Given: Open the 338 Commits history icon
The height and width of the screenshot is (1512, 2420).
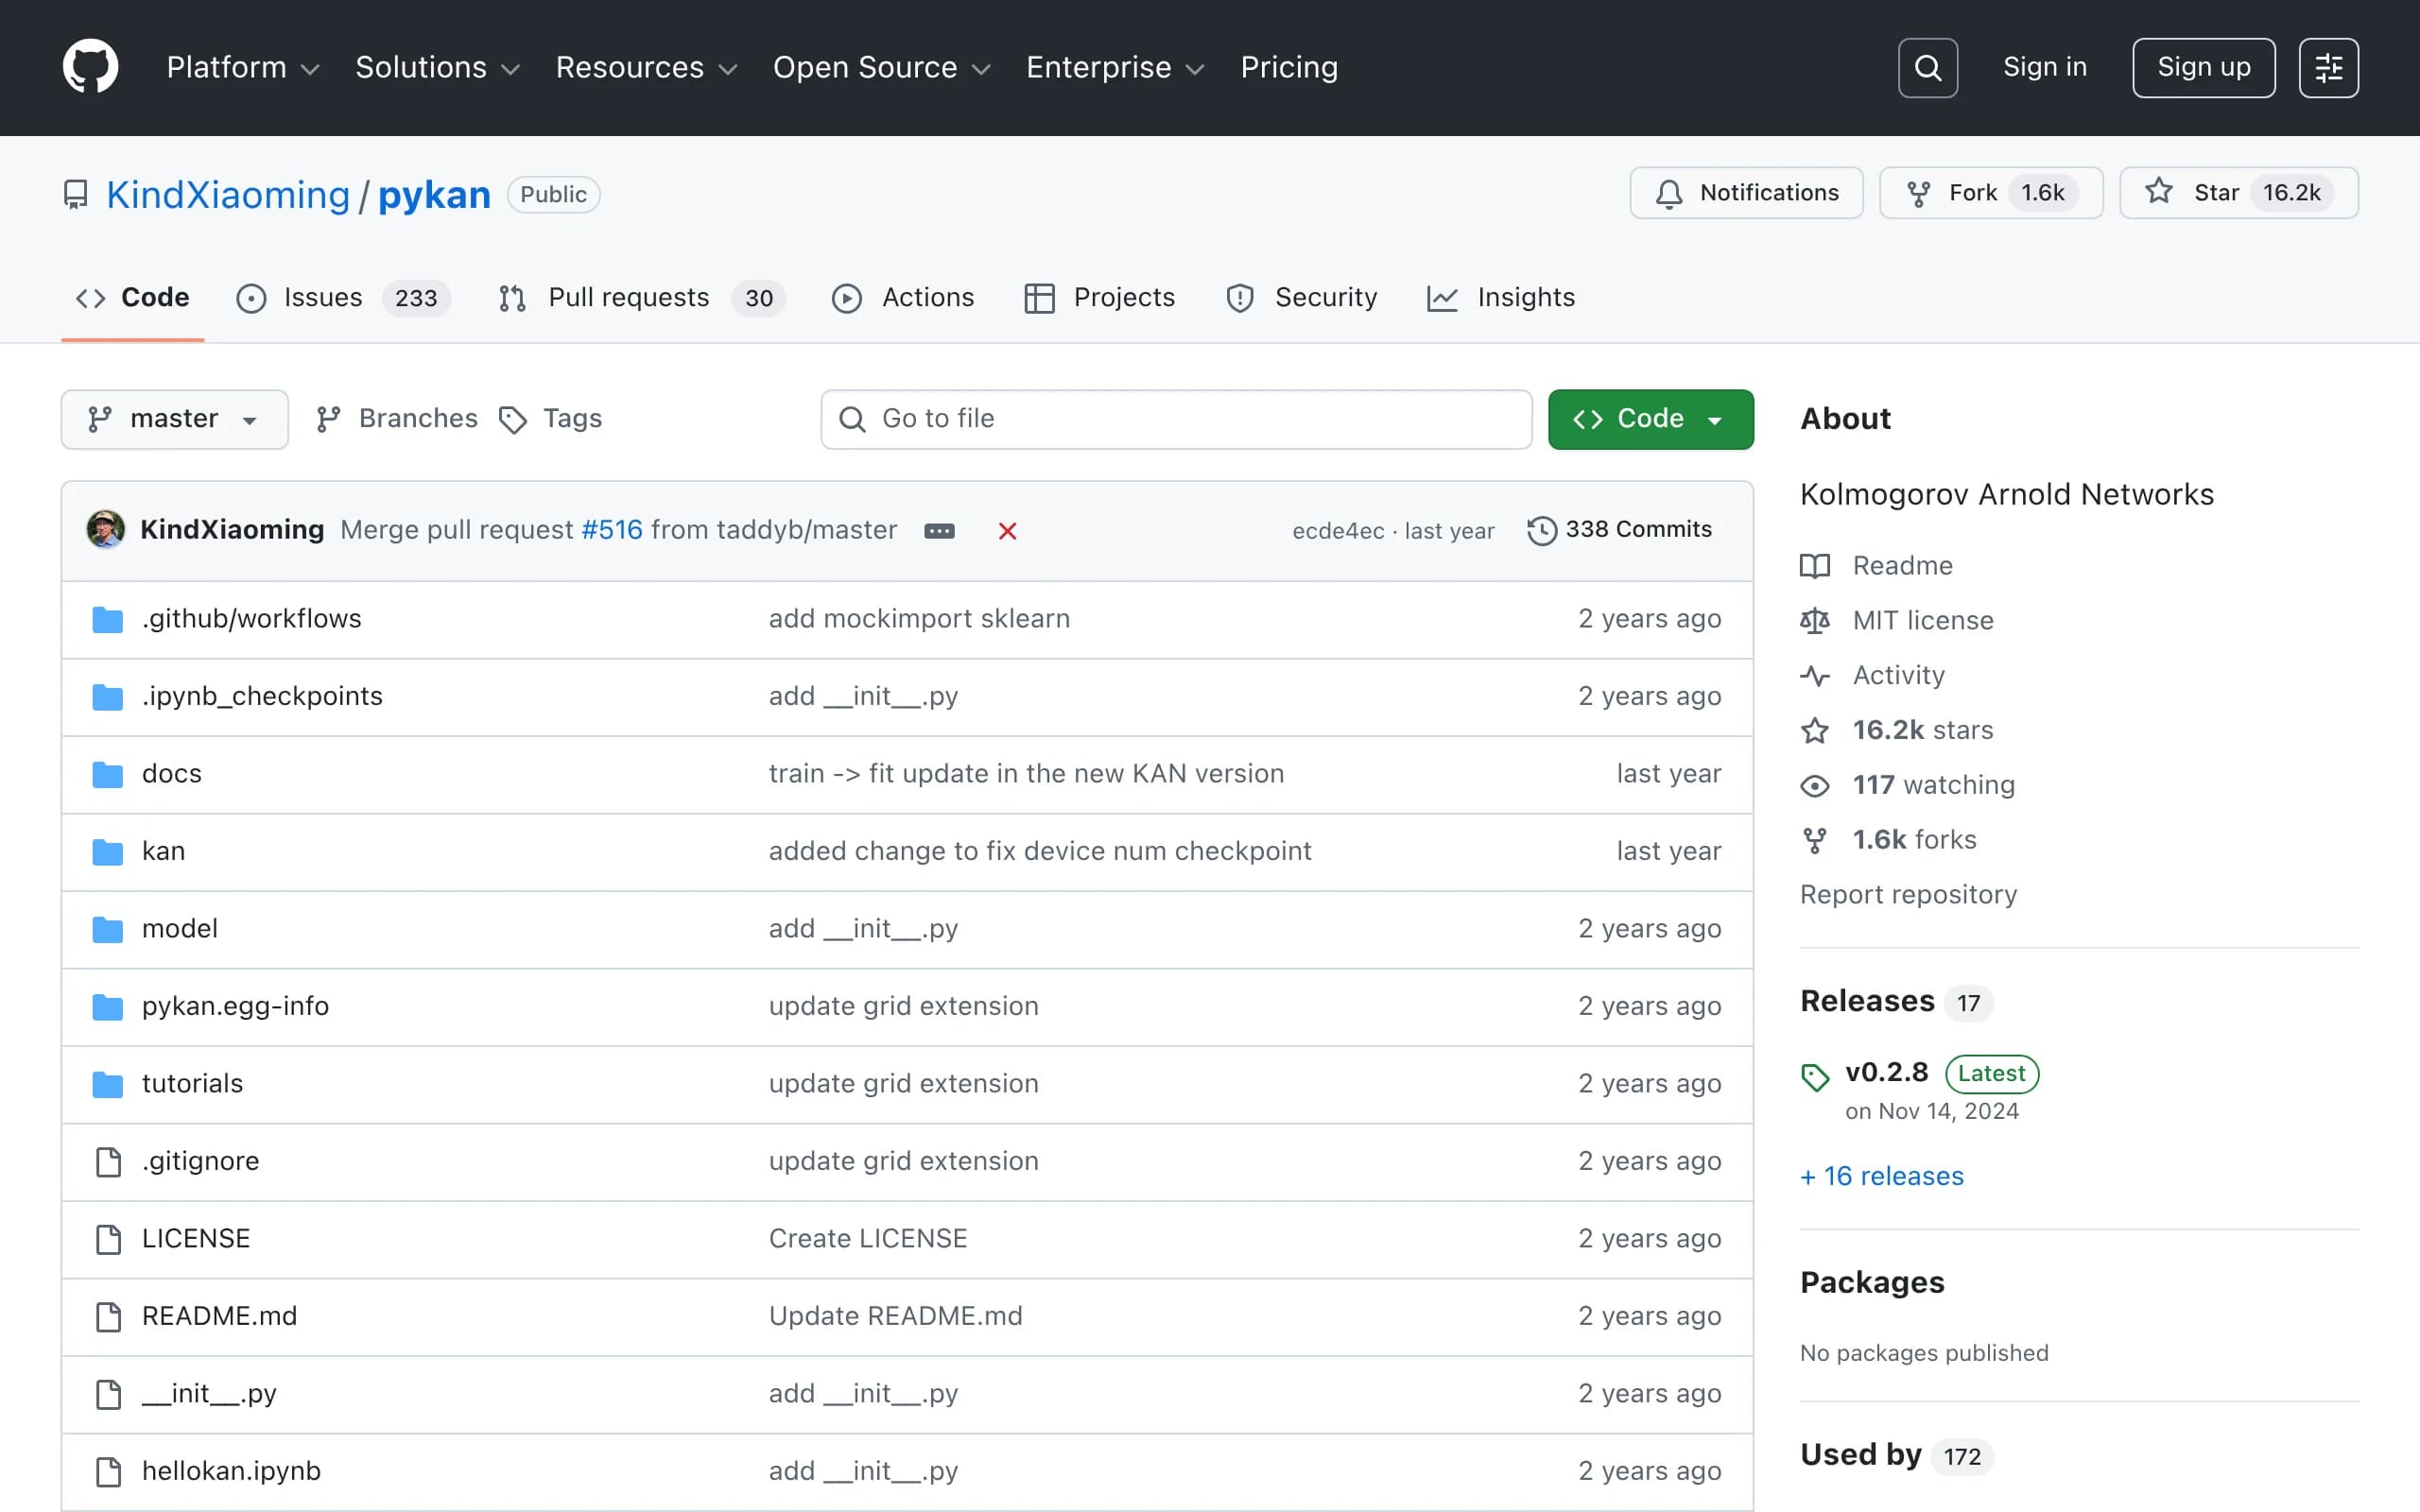Looking at the screenshot, I should 1541,530.
